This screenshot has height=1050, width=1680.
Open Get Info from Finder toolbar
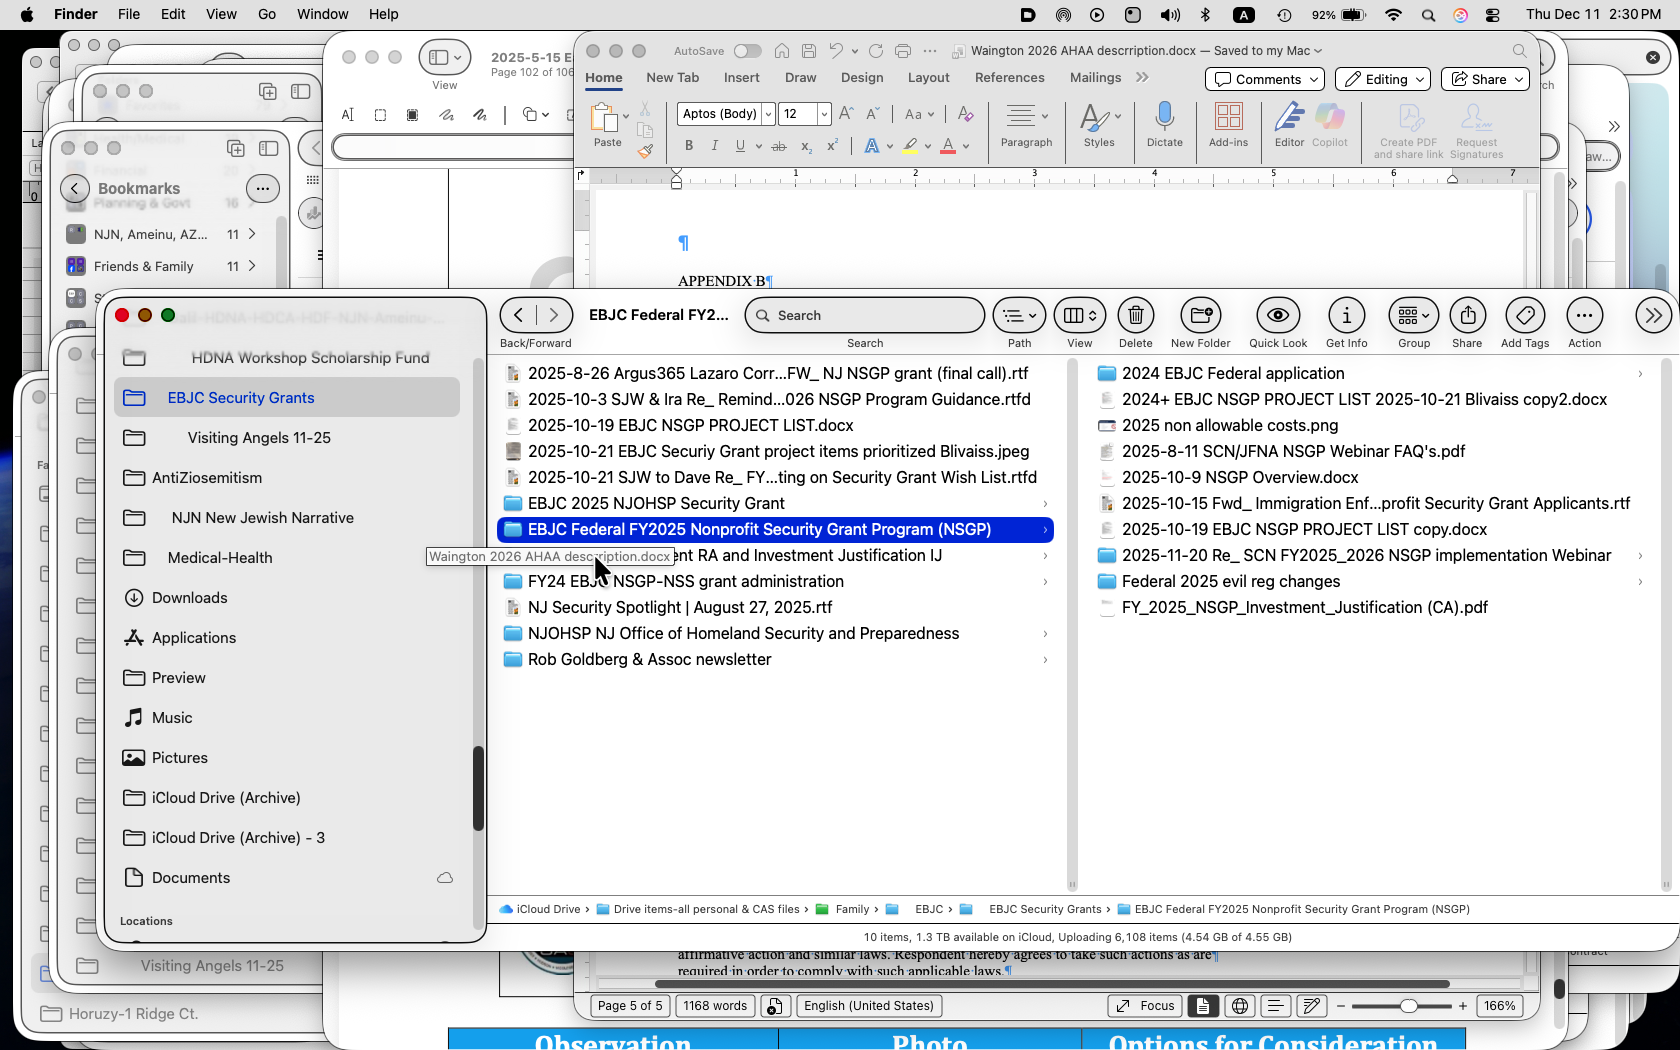1346,316
